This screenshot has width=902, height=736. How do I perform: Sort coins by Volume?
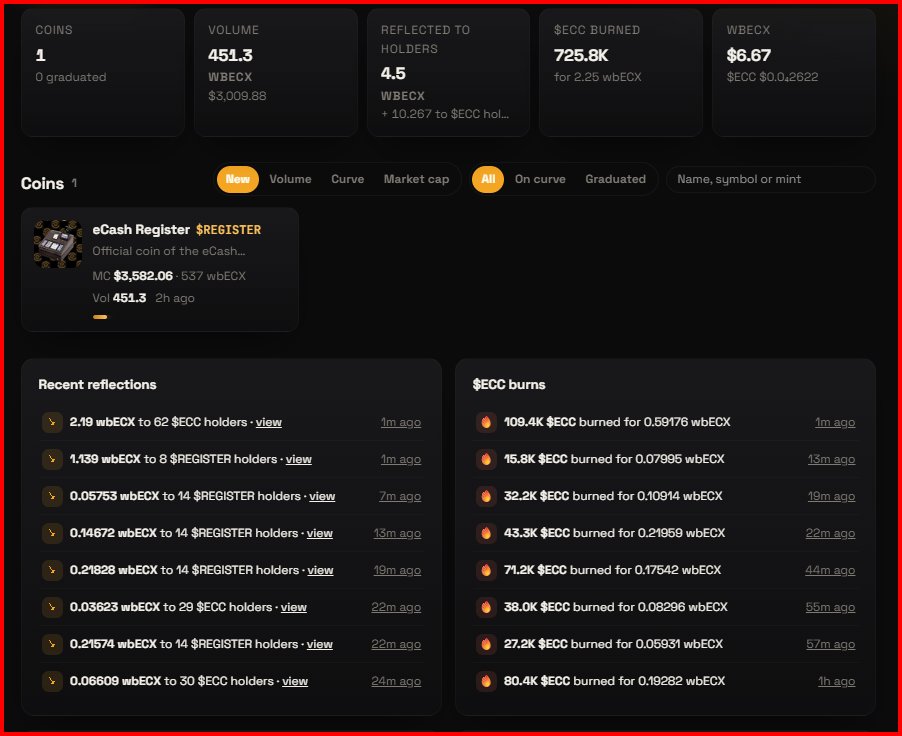291,179
